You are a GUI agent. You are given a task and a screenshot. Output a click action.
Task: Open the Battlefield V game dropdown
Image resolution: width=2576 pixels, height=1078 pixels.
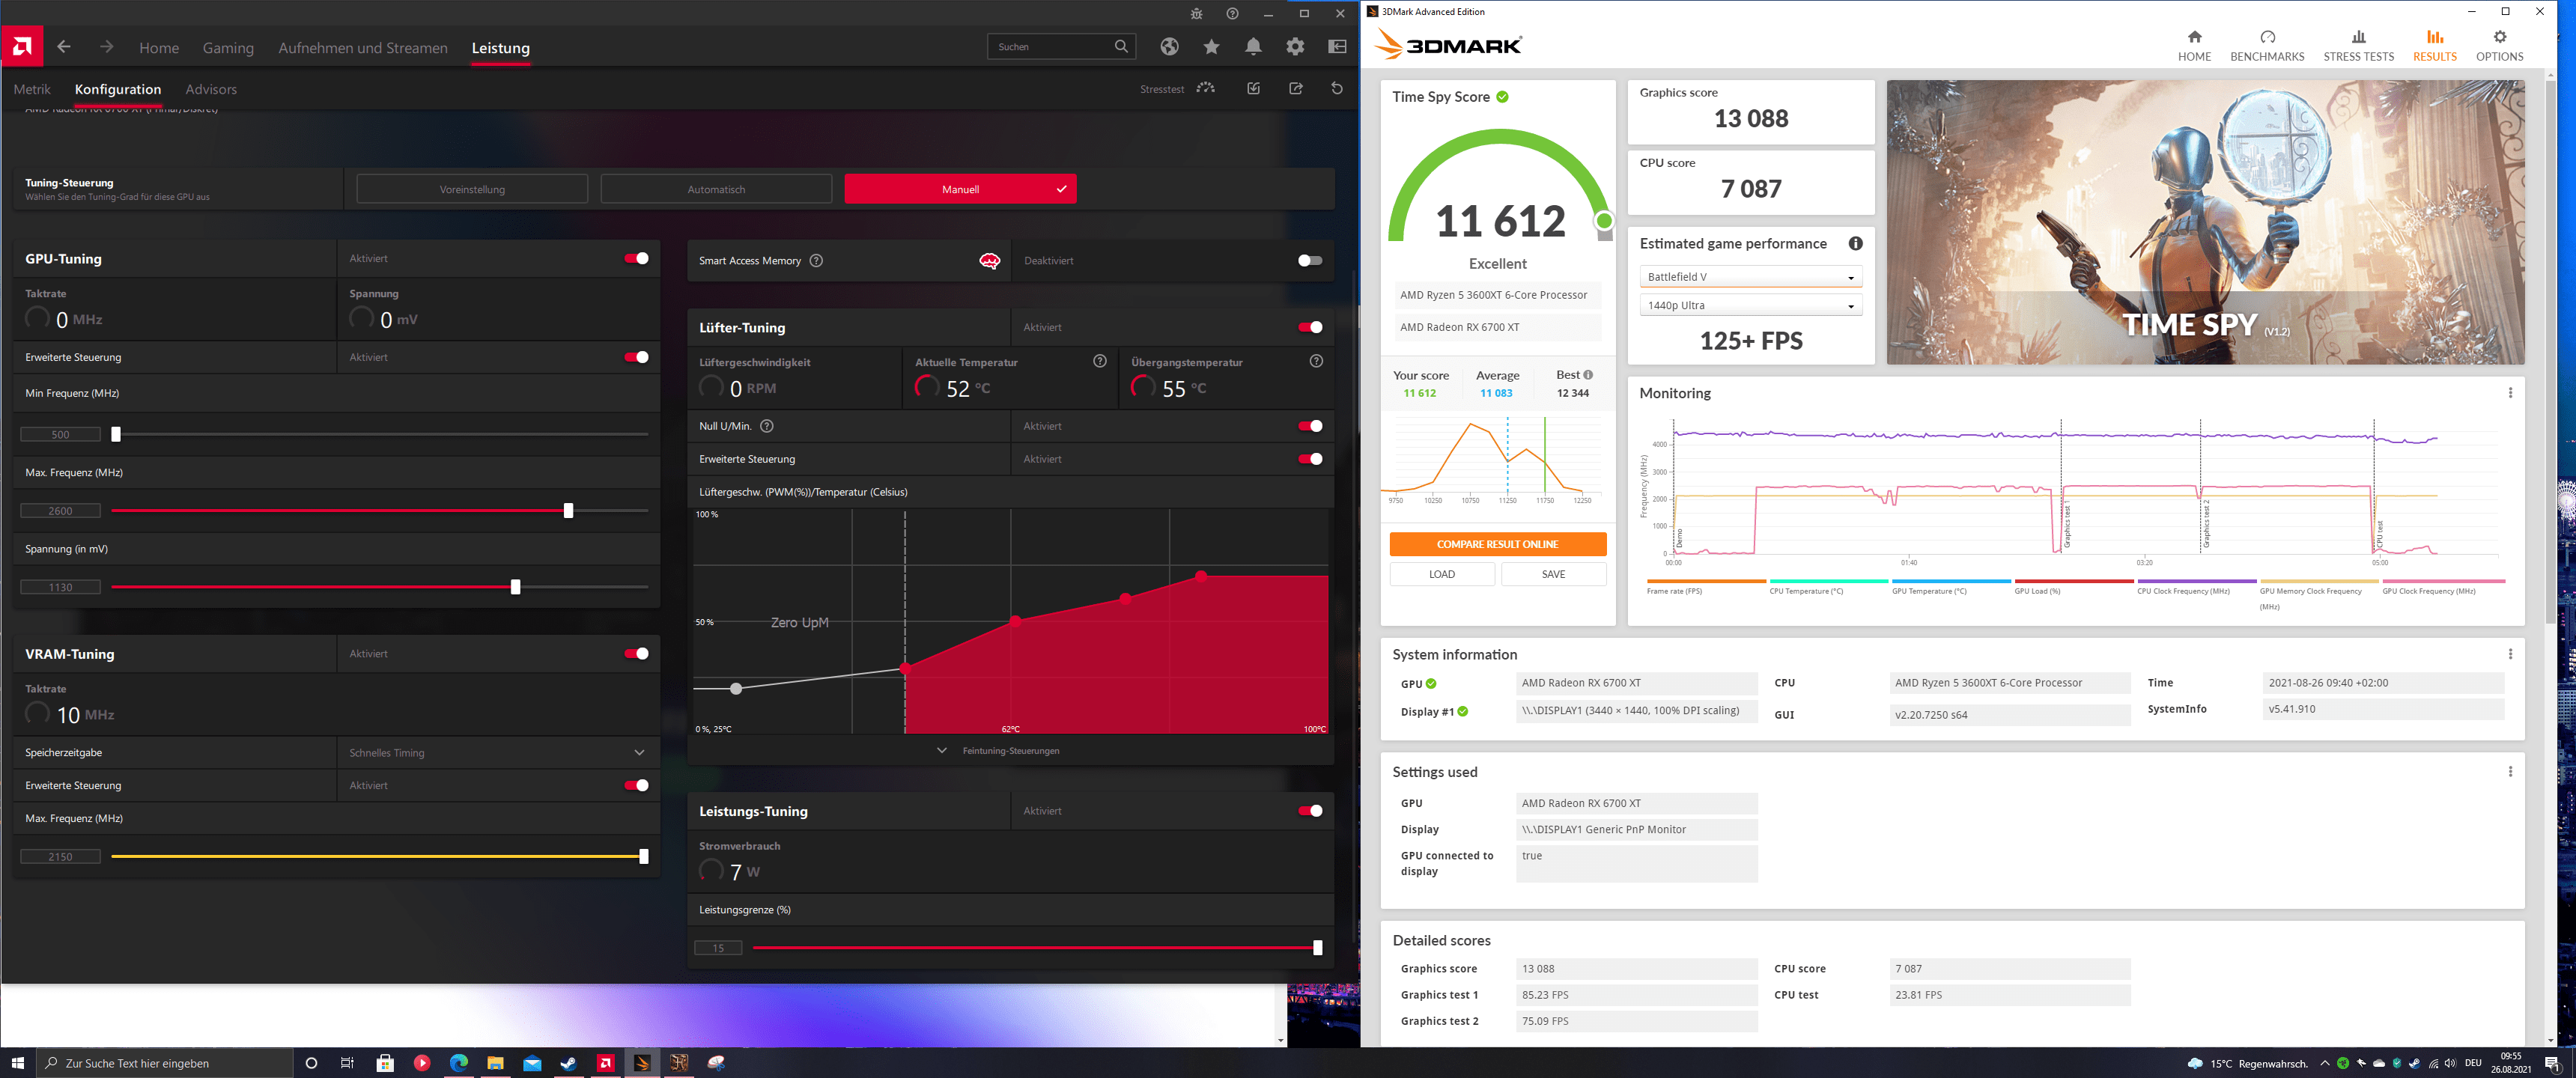click(1750, 277)
